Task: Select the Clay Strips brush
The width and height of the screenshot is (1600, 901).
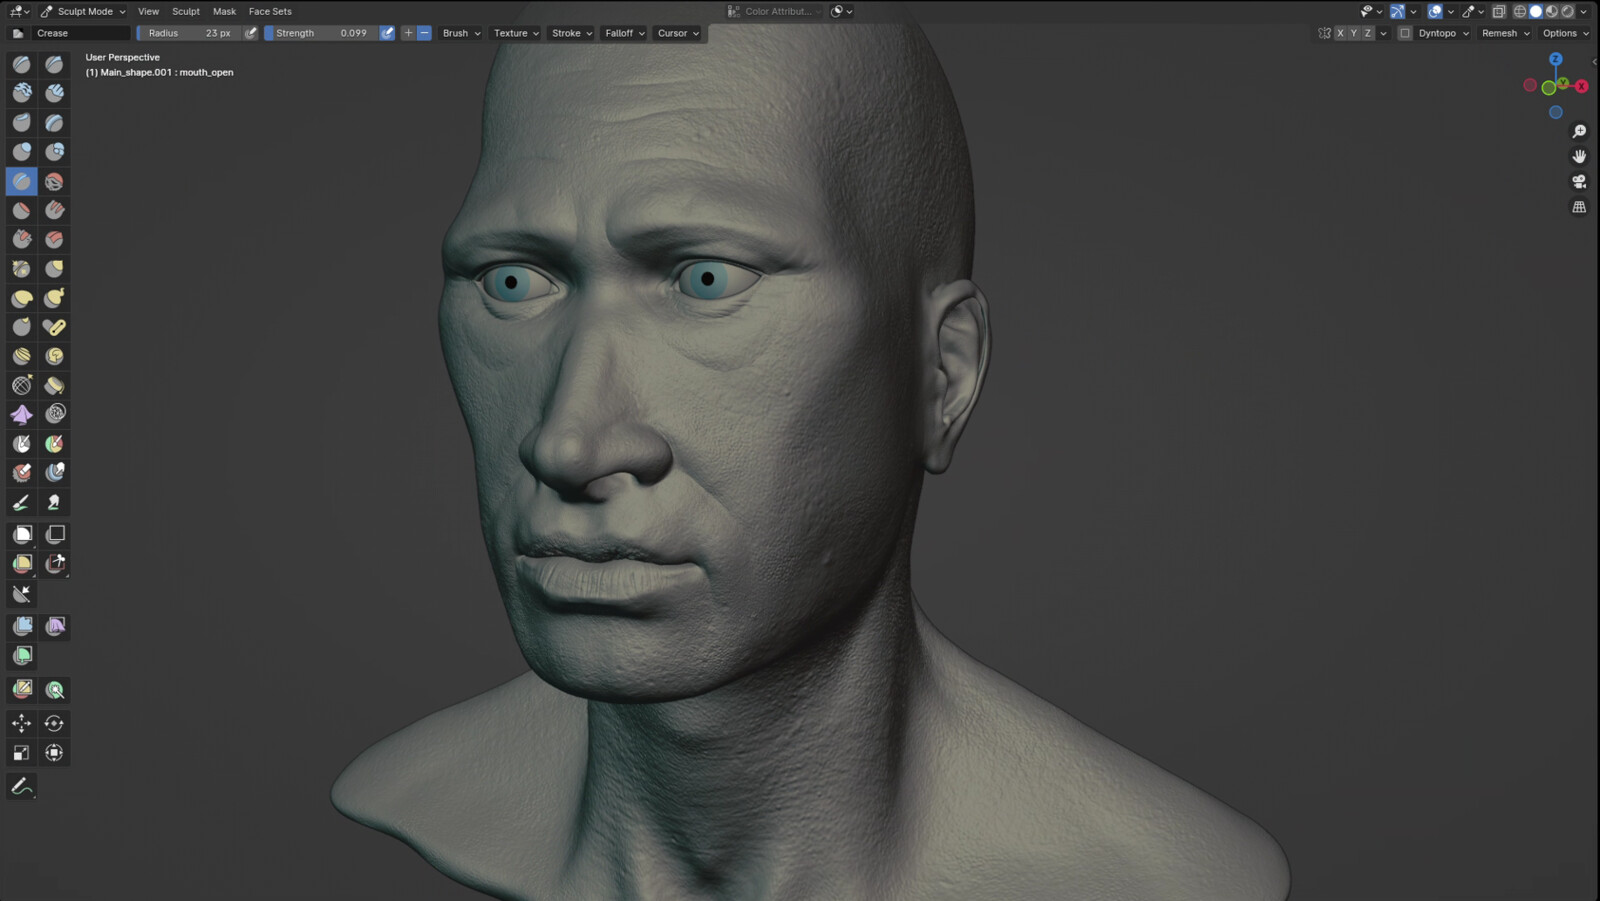Action: (x=55, y=93)
